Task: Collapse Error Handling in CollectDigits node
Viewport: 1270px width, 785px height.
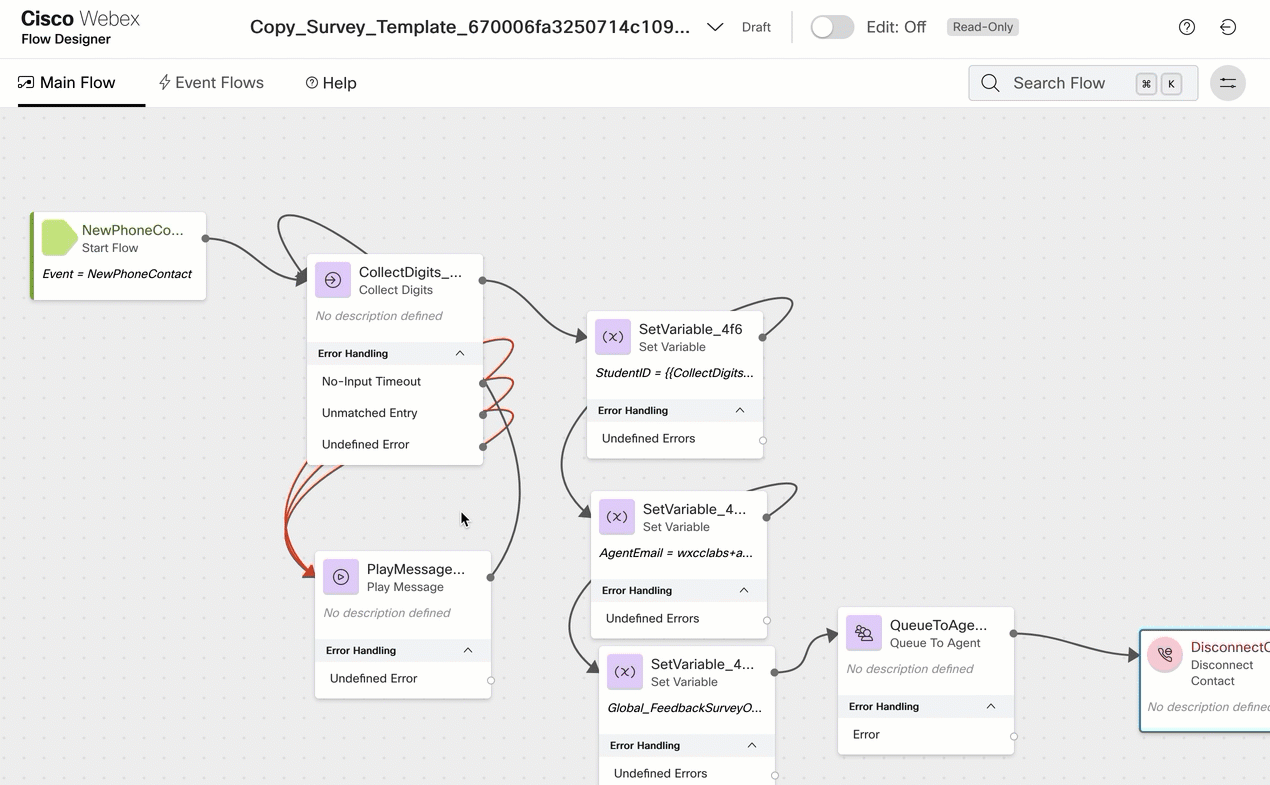Action: point(460,353)
